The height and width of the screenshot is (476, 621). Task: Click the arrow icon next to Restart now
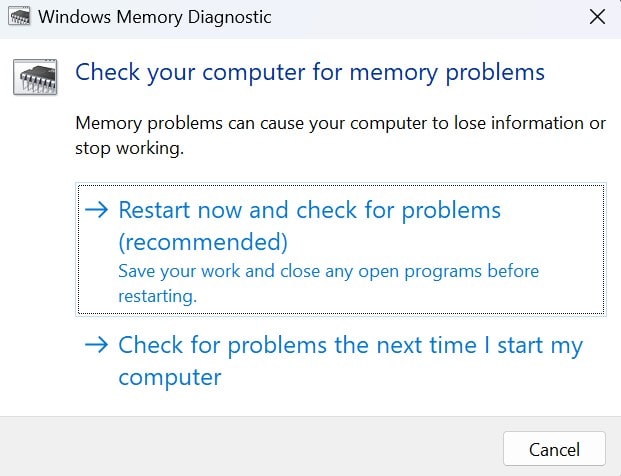pyautogui.click(x=97, y=211)
